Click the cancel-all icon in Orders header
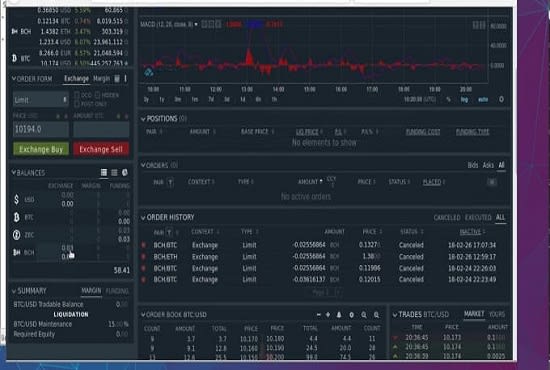The width and height of the screenshot is (550, 370). [492, 182]
